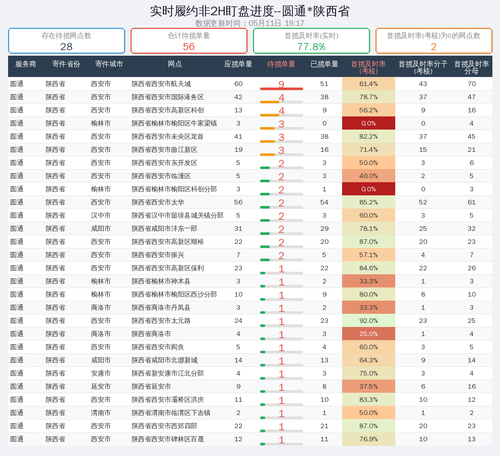
Task: Click the 汉中市 city cell
Action: 101,215
